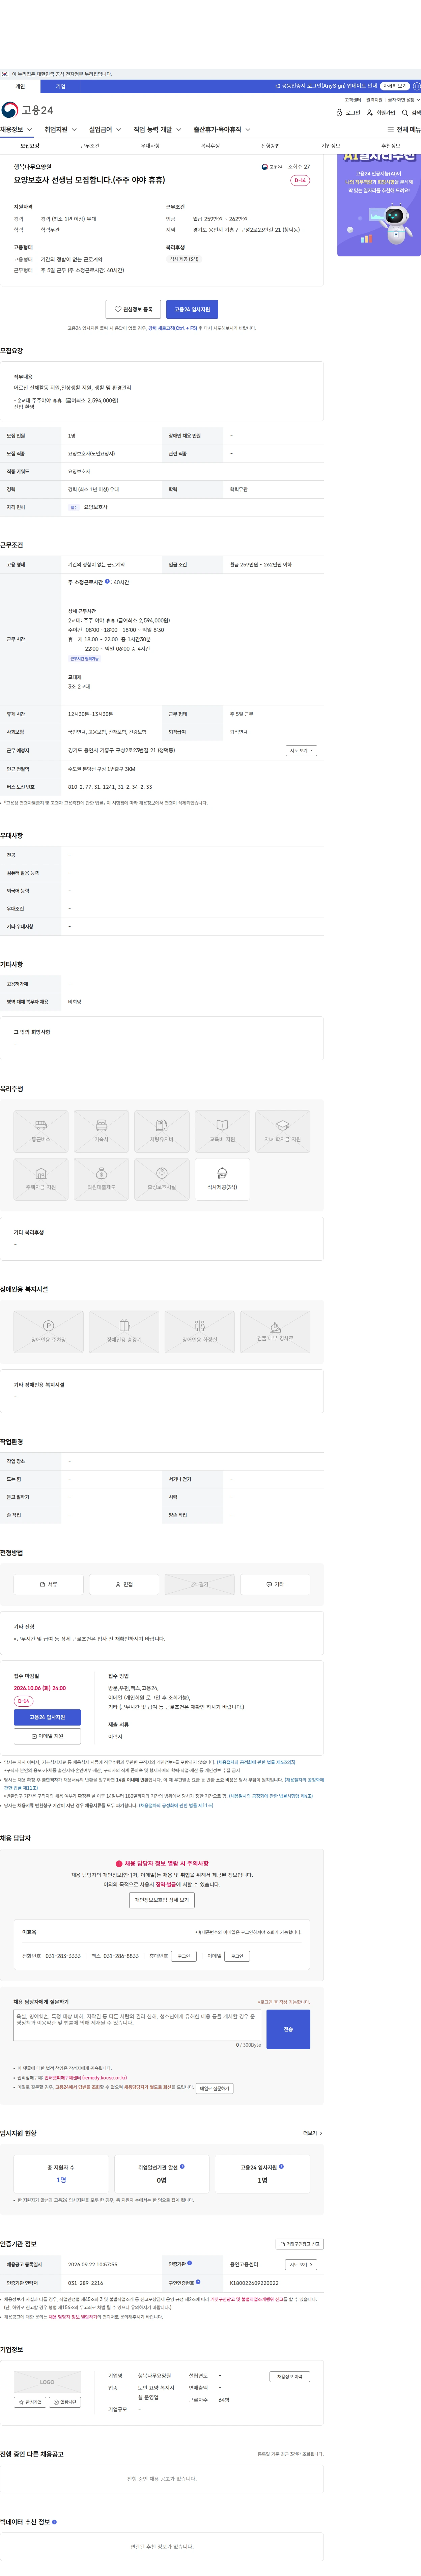This screenshot has width=421, height=2576.
Task: Expand the 직업 능력 개발 menu
Action: [x=157, y=130]
